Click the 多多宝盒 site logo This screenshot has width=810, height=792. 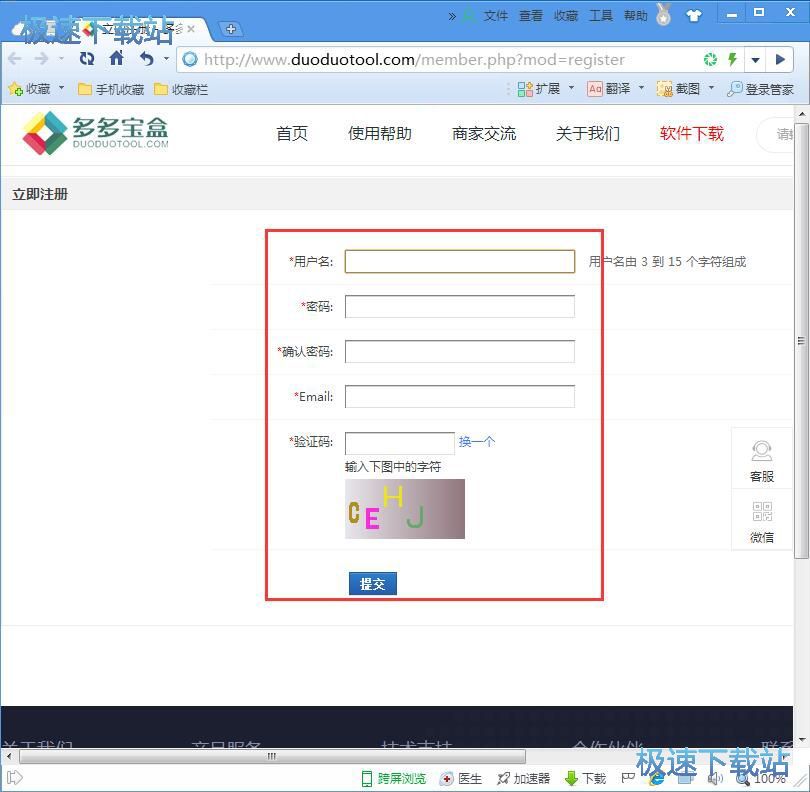(x=96, y=133)
